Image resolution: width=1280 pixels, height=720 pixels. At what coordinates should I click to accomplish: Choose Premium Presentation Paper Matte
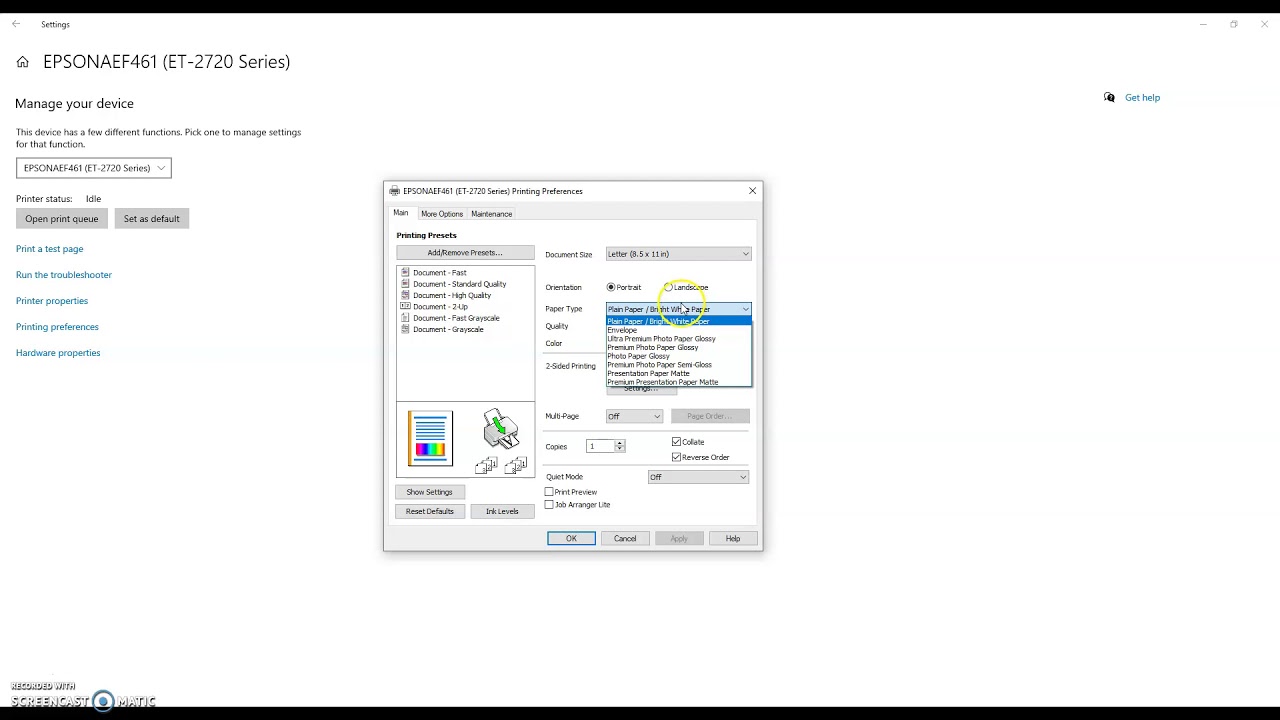[x=678, y=382]
